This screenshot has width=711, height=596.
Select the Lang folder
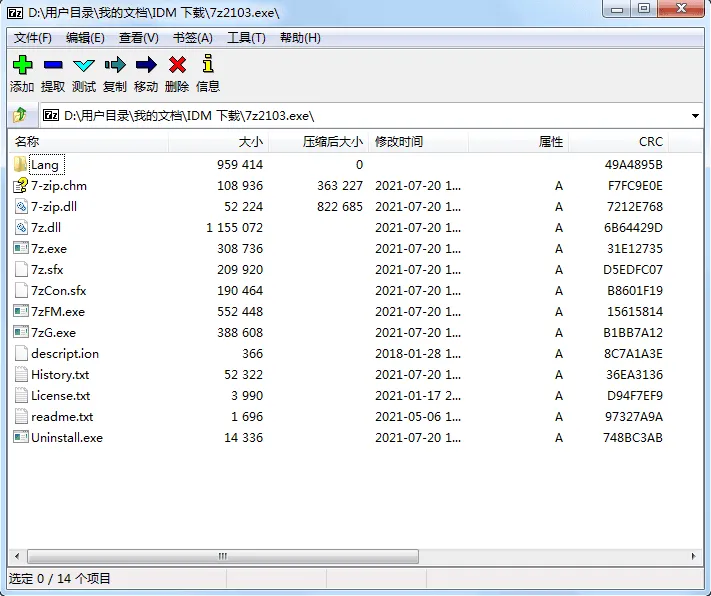coord(45,164)
